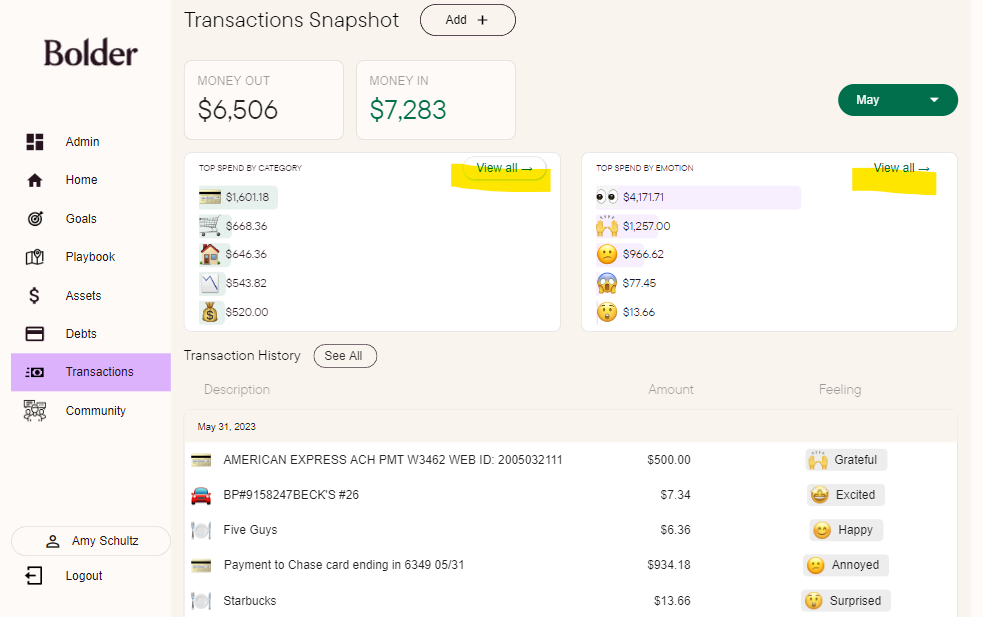This screenshot has height=617, width=983.
Task: Click the $4,171.71 emotion spend bar
Action: click(x=698, y=198)
